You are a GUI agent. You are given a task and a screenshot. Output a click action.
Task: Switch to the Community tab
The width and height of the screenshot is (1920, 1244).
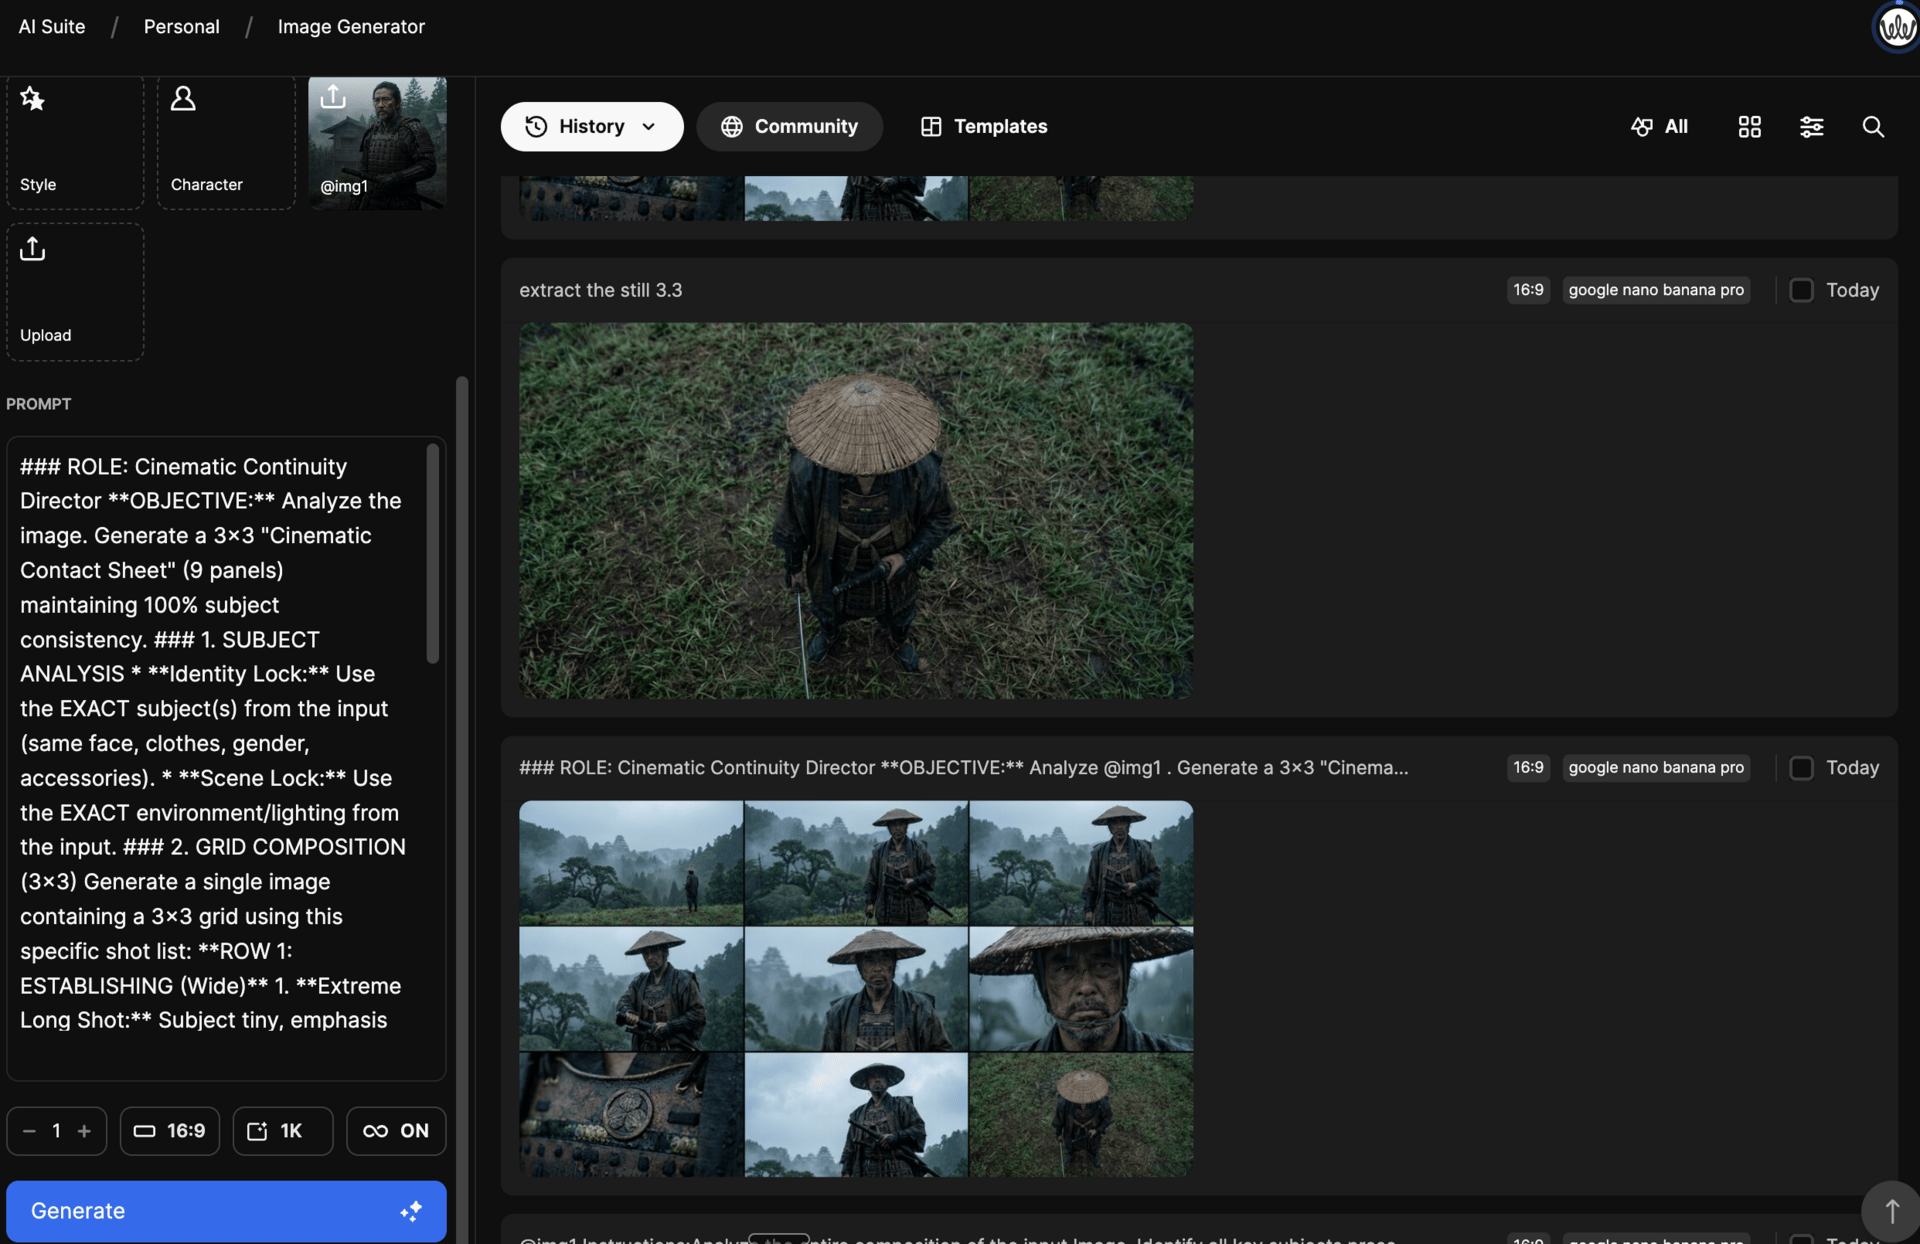click(x=789, y=126)
